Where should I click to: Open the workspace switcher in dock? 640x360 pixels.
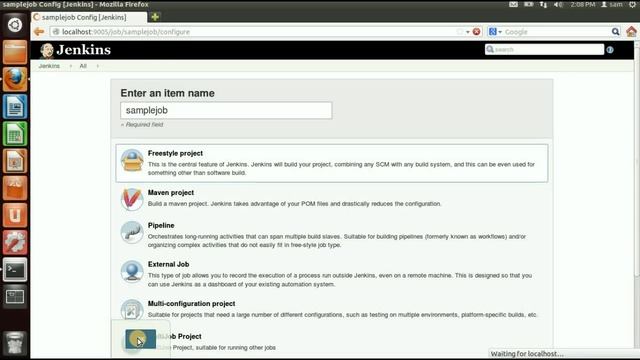click(x=15, y=297)
